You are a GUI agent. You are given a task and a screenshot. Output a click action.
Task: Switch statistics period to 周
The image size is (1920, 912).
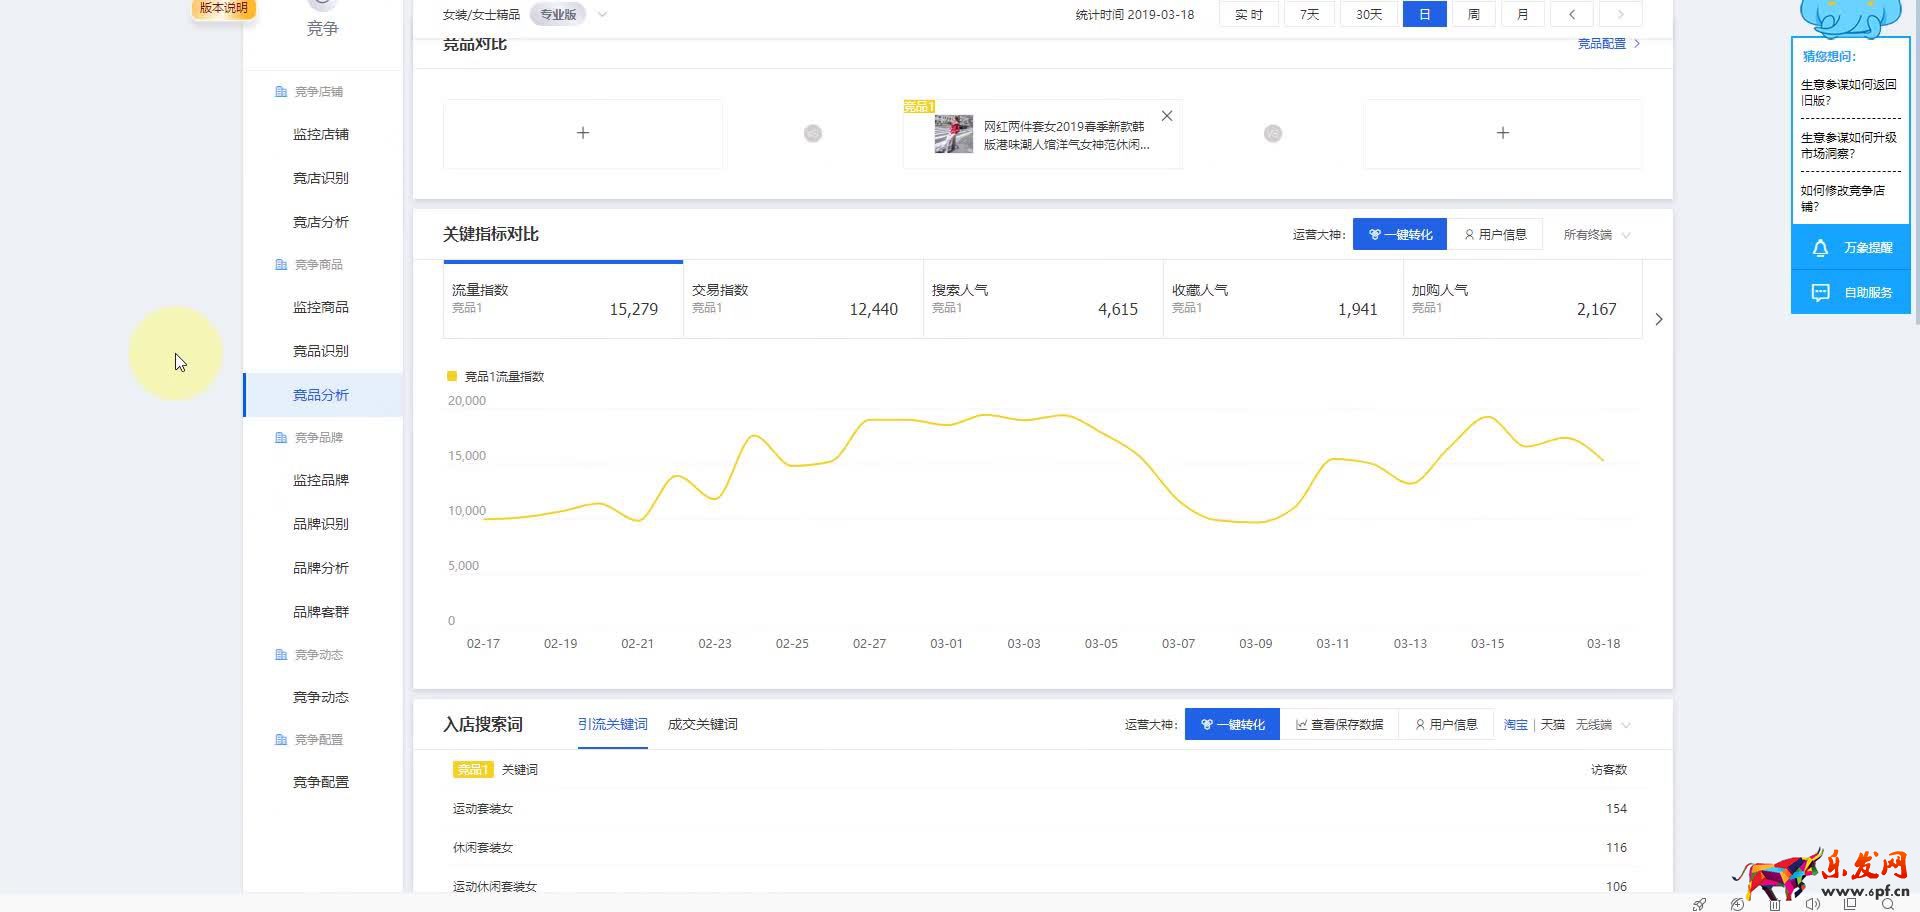pos(1473,14)
